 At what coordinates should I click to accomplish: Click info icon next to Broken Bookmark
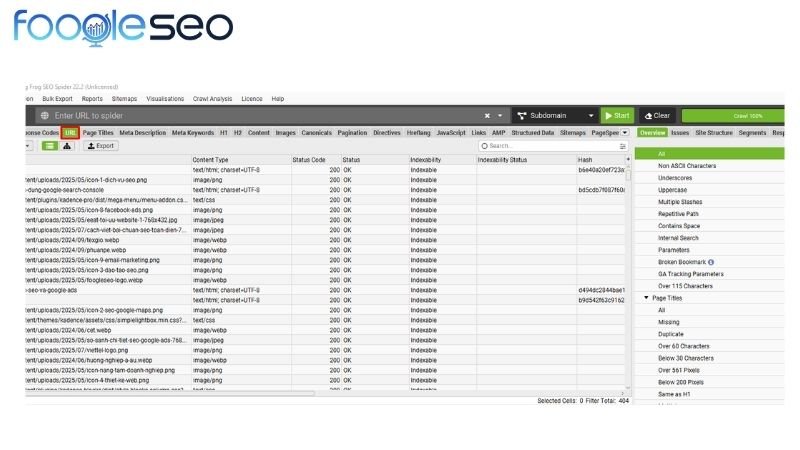[711, 262]
